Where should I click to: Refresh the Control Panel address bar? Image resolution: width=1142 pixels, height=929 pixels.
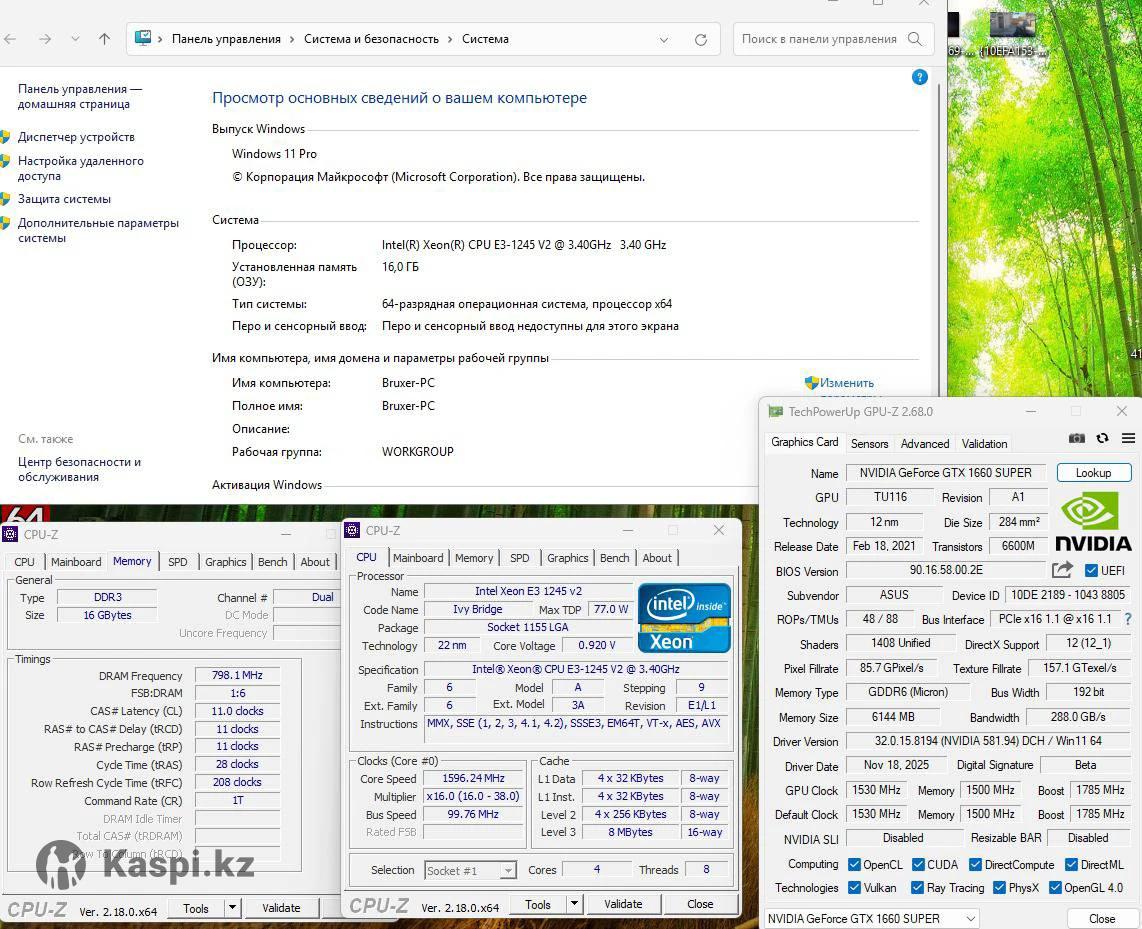pyautogui.click(x=701, y=40)
